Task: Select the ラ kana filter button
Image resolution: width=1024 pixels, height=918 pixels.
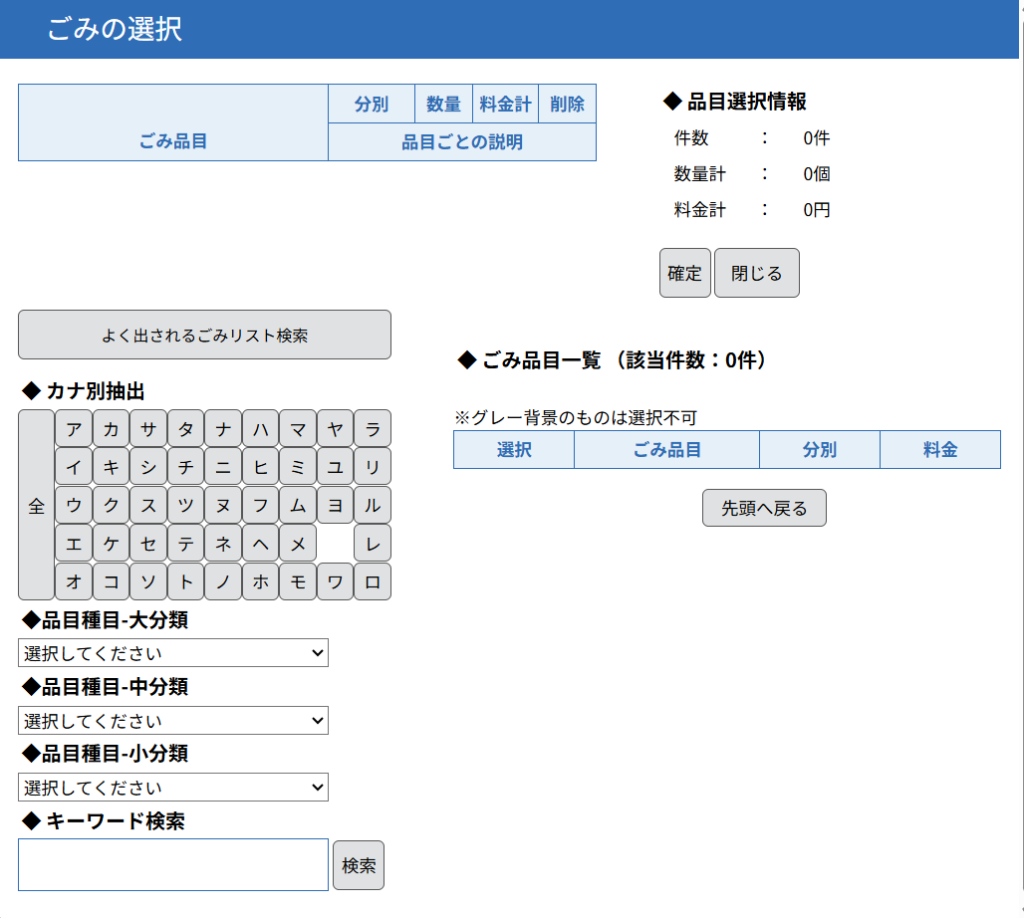Action: 371,428
